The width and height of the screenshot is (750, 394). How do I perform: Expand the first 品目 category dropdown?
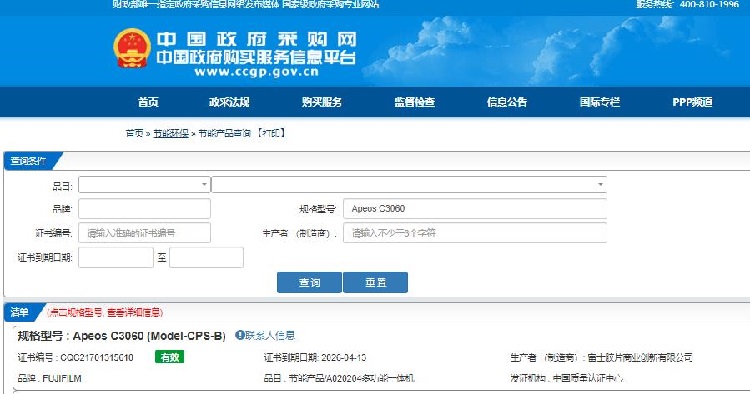[x=144, y=185]
